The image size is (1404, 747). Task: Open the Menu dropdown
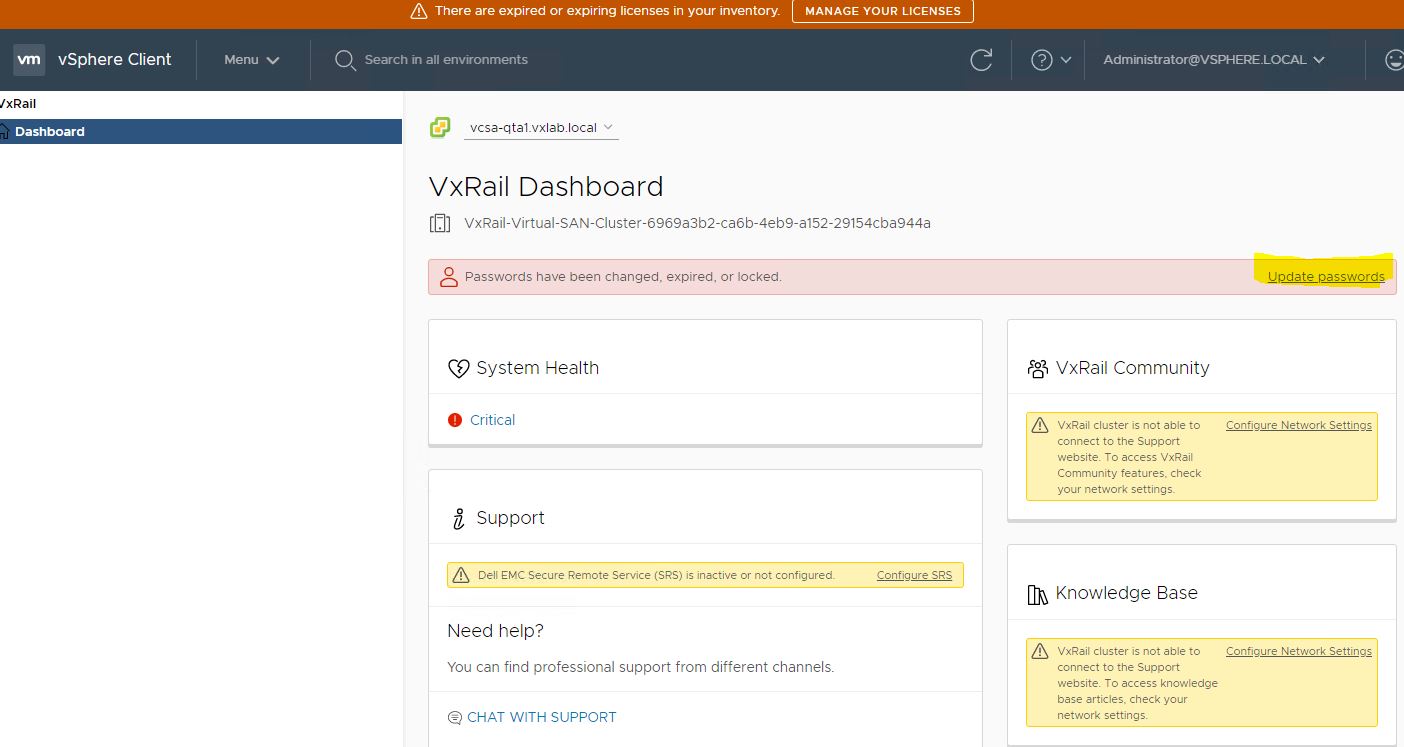pyautogui.click(x=250, y=59)
